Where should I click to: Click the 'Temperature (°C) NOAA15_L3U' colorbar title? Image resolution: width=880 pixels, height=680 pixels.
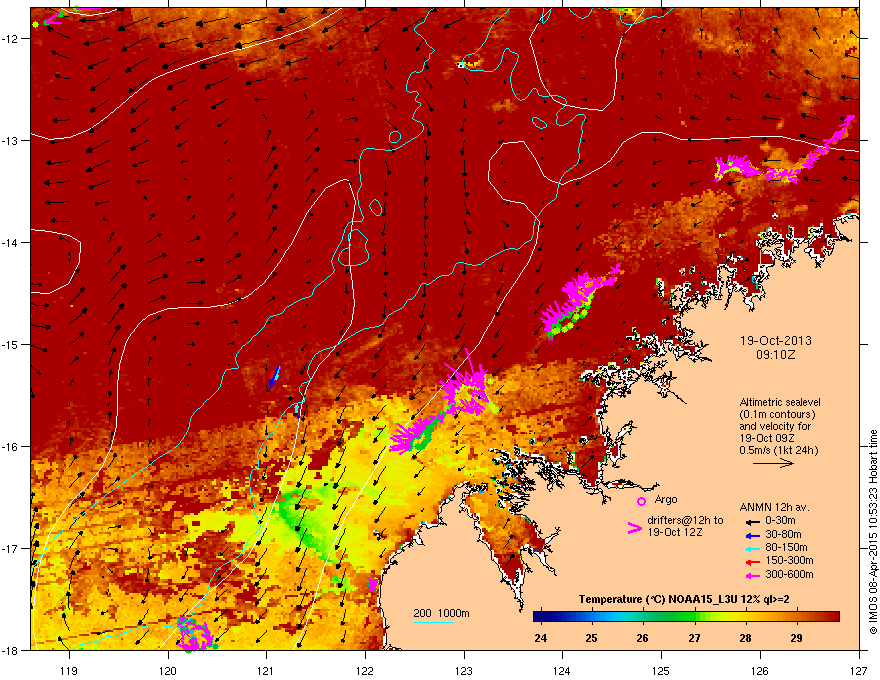click(658, 599)
